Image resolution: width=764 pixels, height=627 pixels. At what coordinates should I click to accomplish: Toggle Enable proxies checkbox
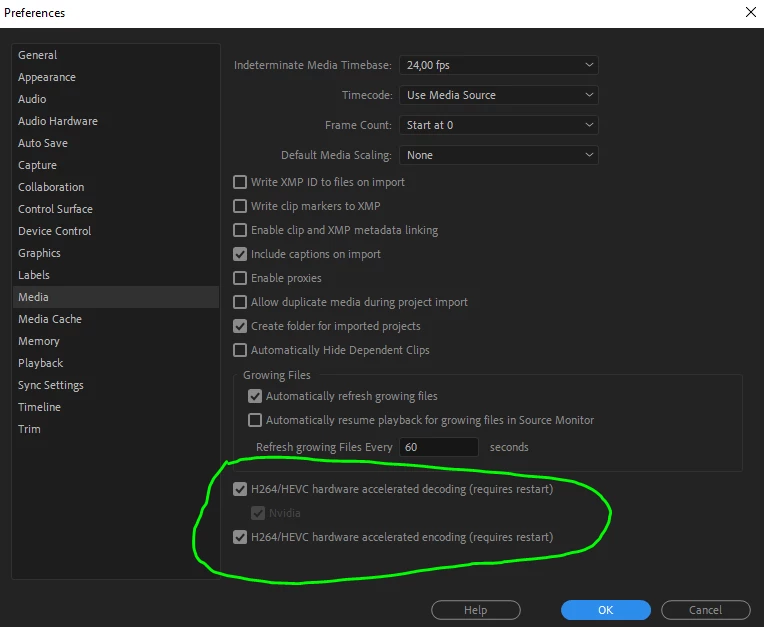coord(240,278)
